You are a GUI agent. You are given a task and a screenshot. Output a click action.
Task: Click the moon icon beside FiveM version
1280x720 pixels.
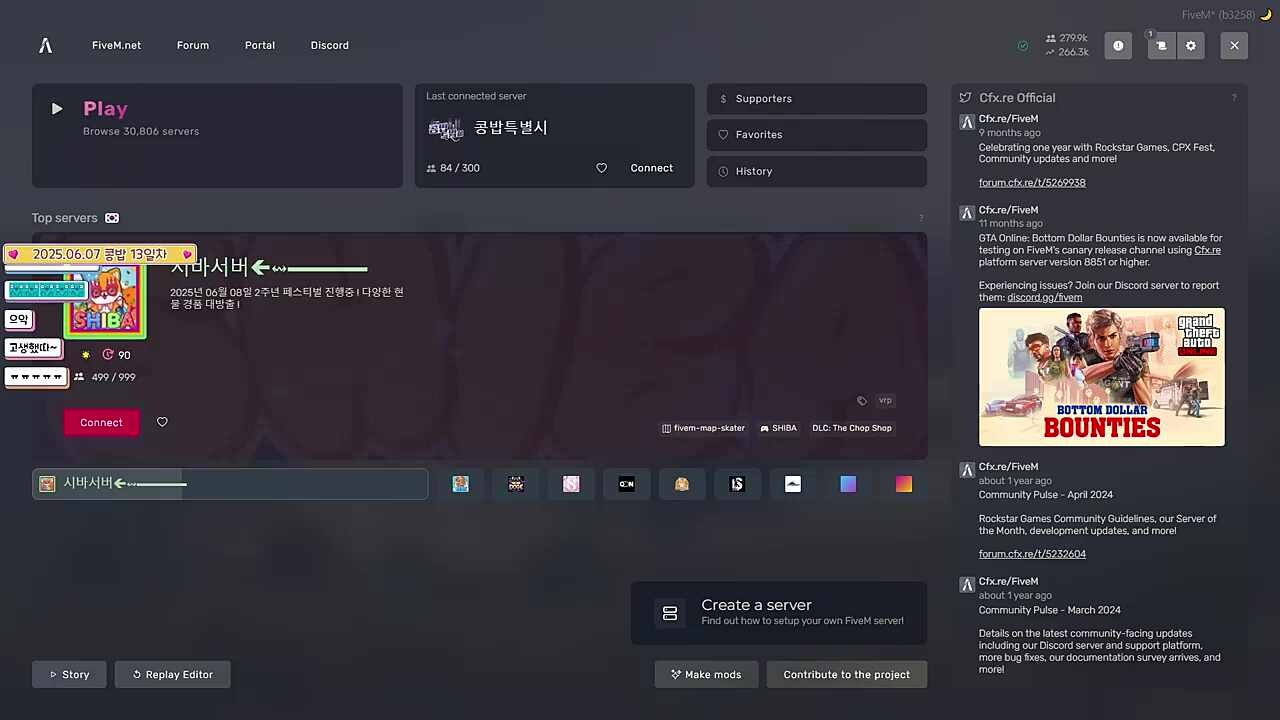coord(1266,15)
